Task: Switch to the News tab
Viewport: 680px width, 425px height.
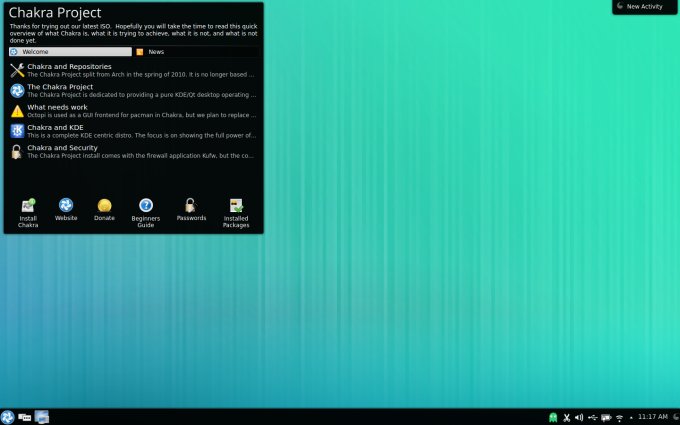Action: 197,52
